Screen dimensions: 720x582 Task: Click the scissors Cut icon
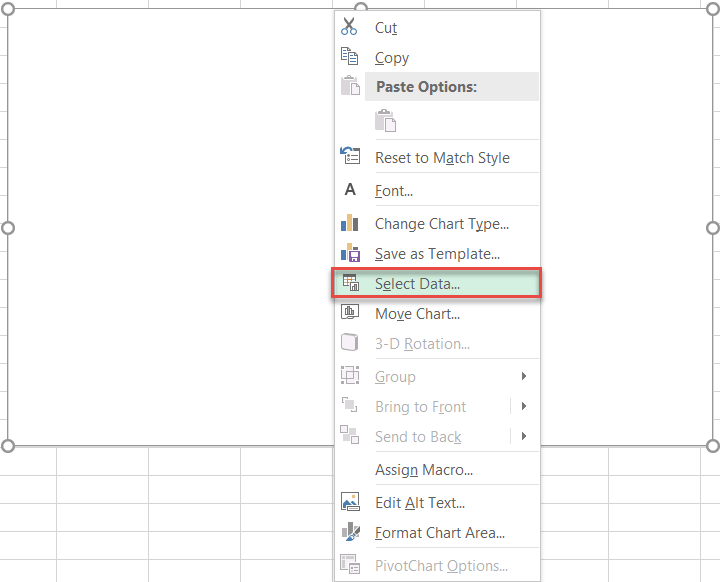pos(349,27)
